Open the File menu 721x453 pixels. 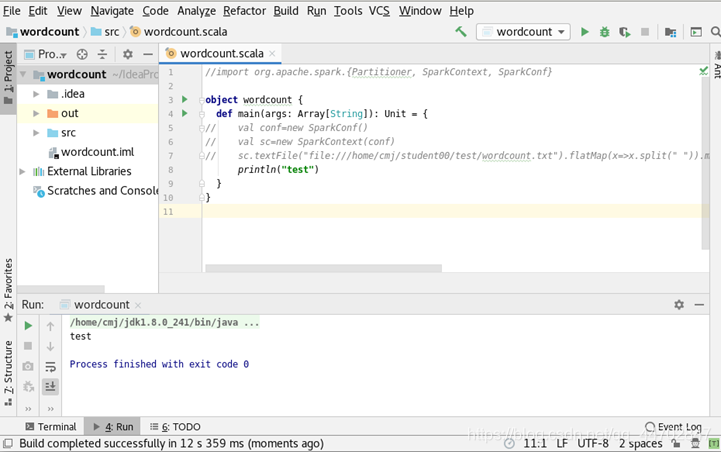[x=11, y=11]
